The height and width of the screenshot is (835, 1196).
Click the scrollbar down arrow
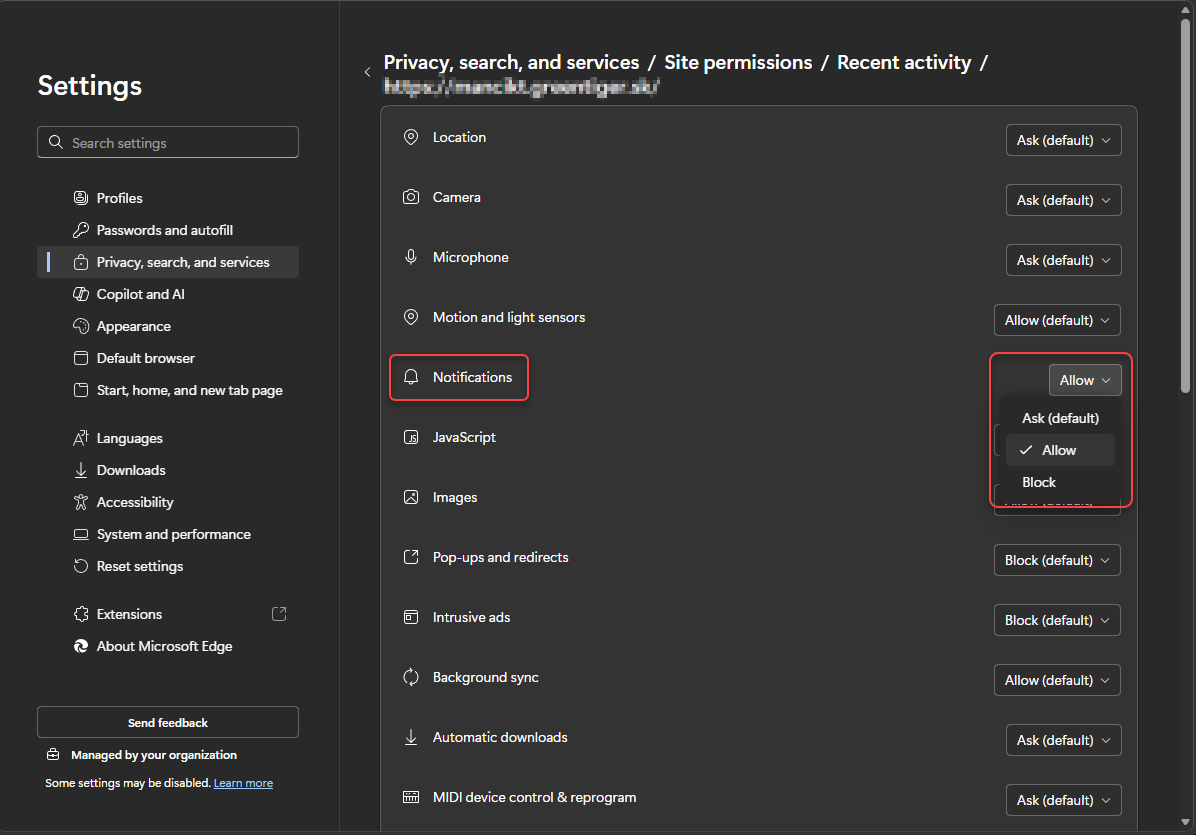point(1185,822)
